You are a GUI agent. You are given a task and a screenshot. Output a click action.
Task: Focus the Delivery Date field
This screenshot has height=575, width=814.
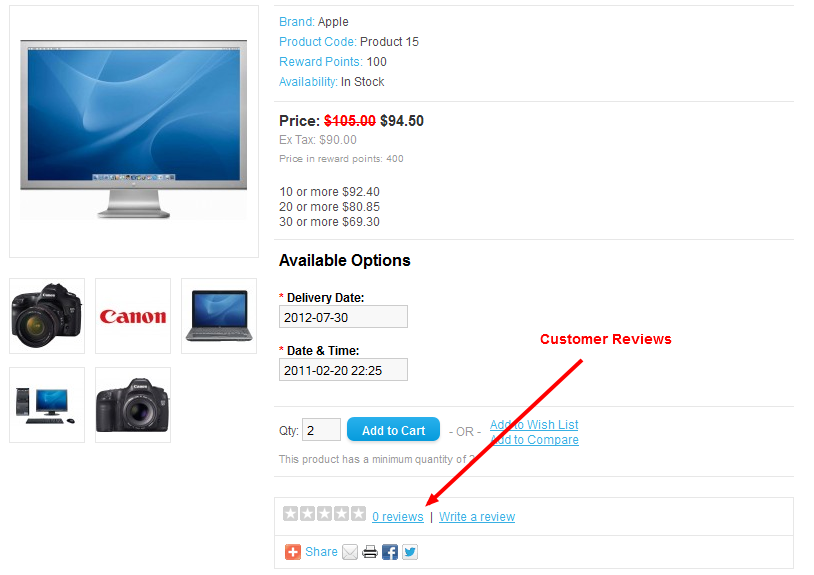click(343, 317)
